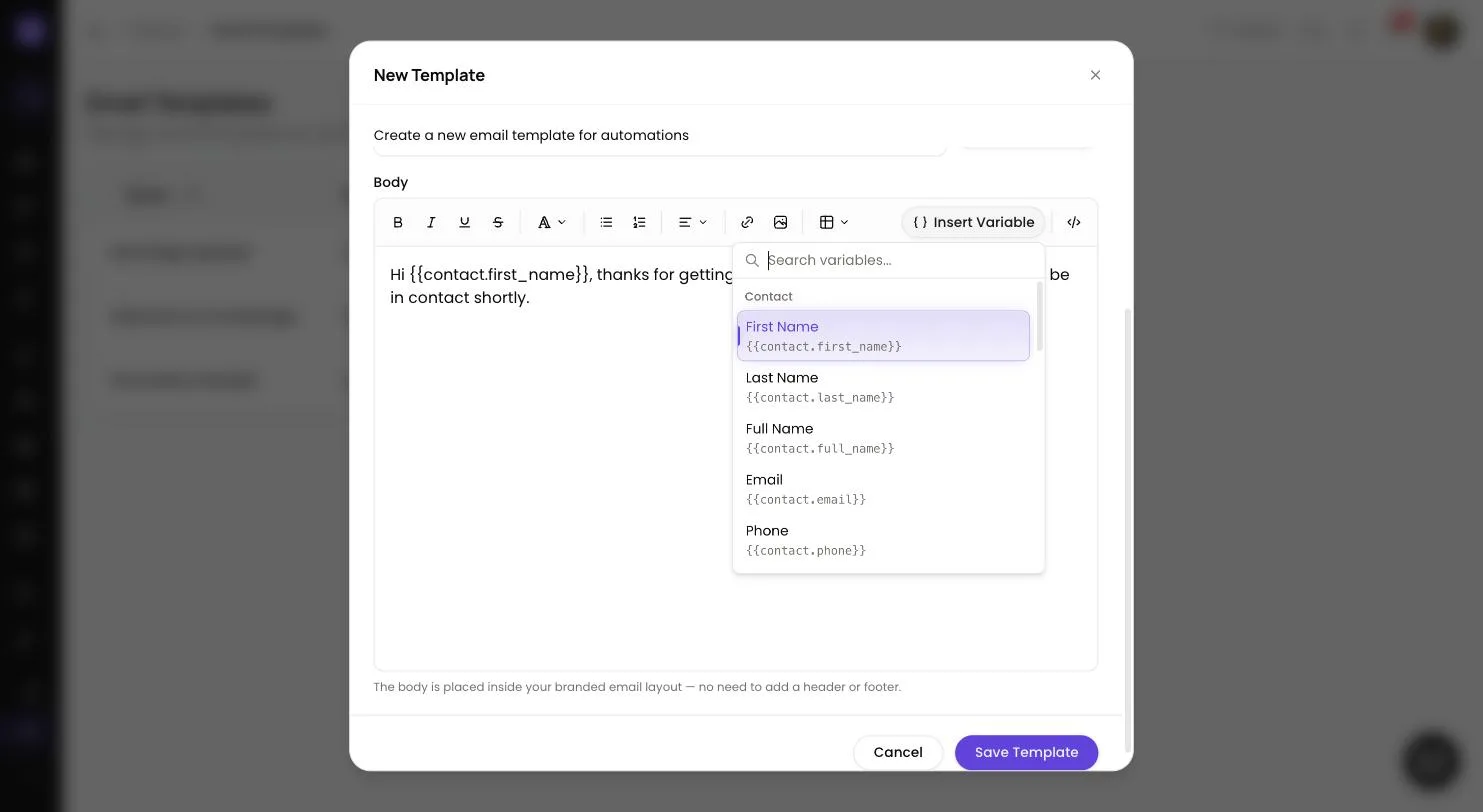
Task: Close the New Template dialog
Action: pos(1095,75)
